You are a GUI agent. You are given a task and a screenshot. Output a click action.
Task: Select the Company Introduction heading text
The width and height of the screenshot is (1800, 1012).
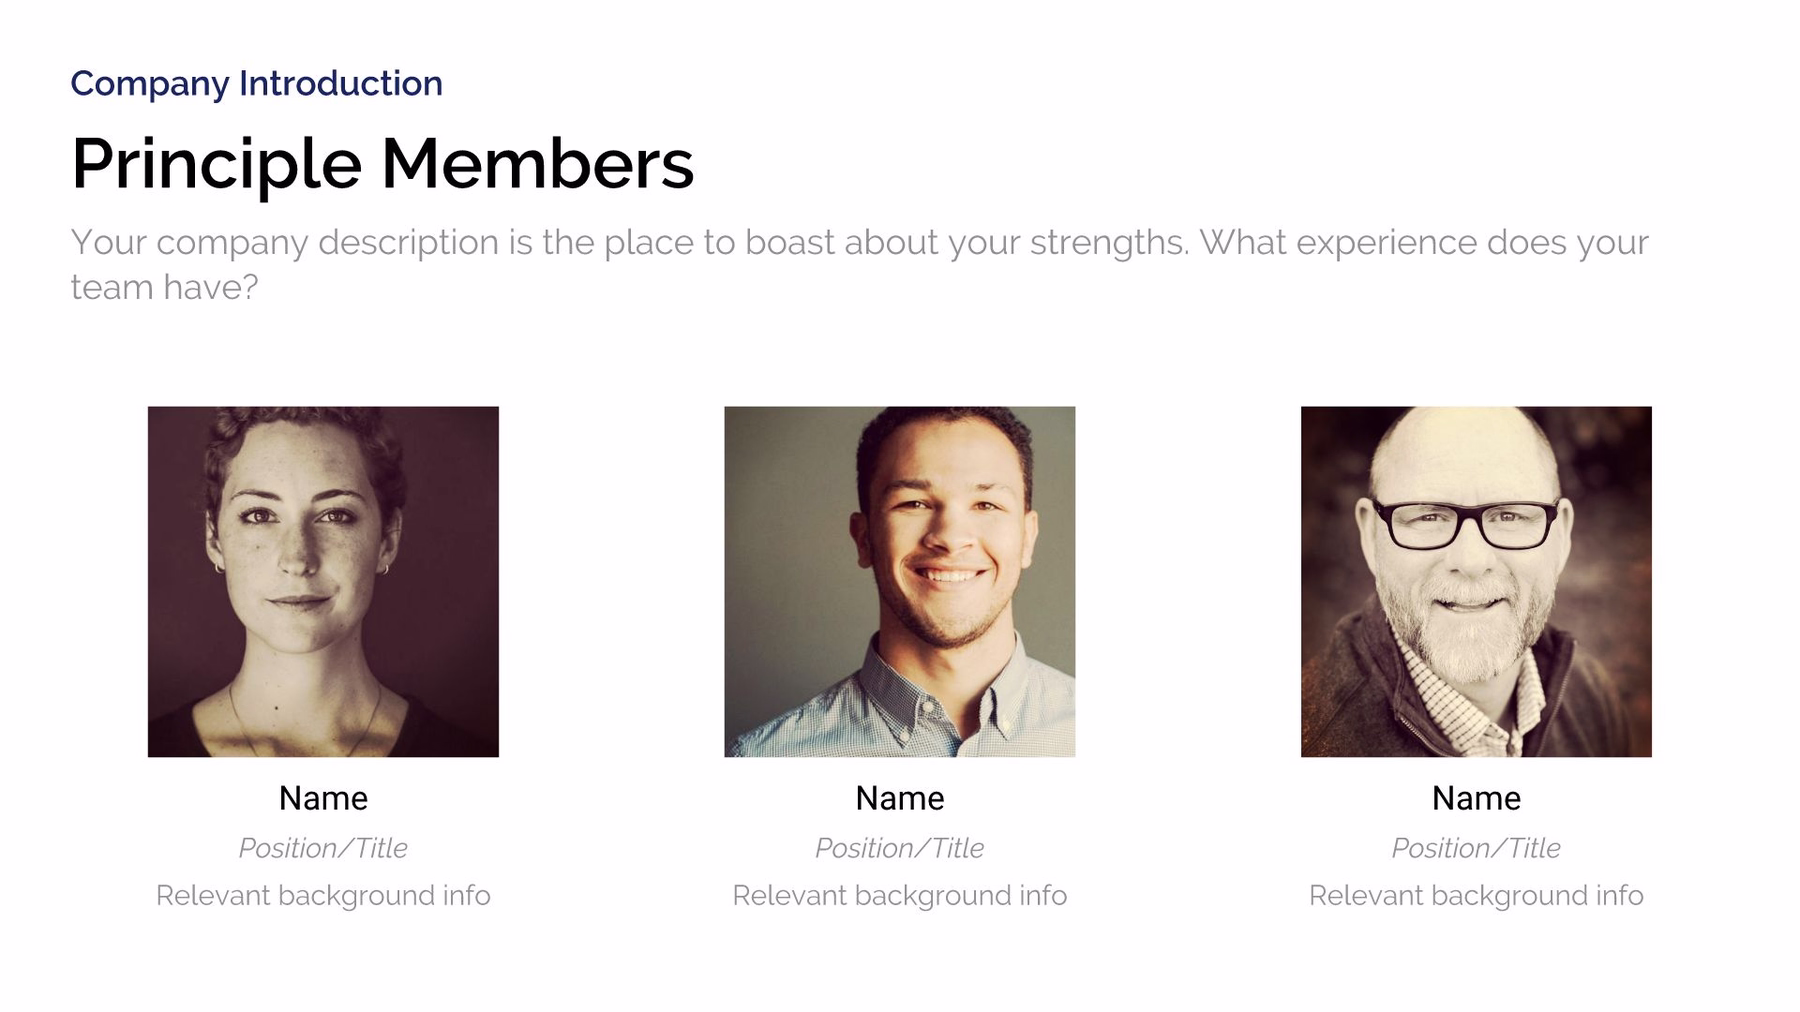tap(256, 84)
